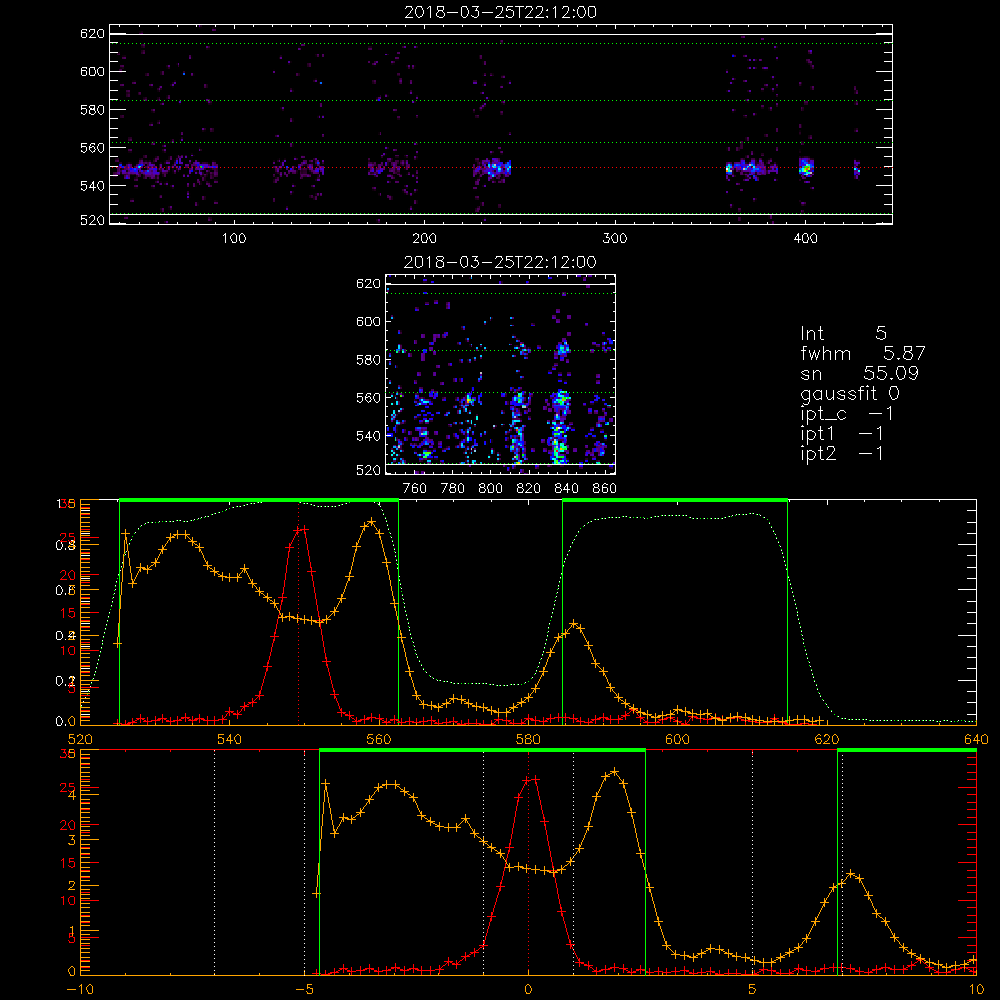The height and width of the screenshot is (1000, 1000).
Task: Click x-axis label 5 under the bottom plot
Action: pyautogui.click(x=752, y=989)
